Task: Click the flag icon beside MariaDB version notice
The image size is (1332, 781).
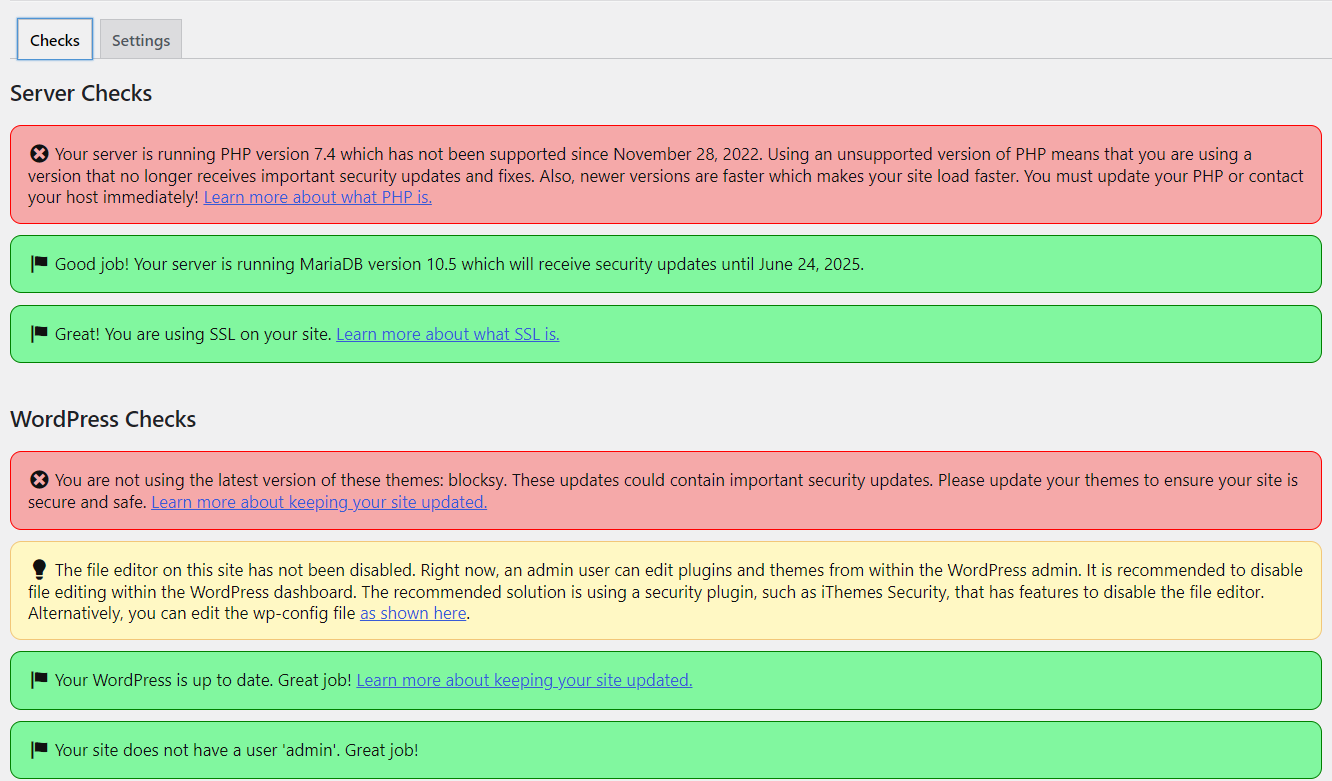Action: [39, 264]
